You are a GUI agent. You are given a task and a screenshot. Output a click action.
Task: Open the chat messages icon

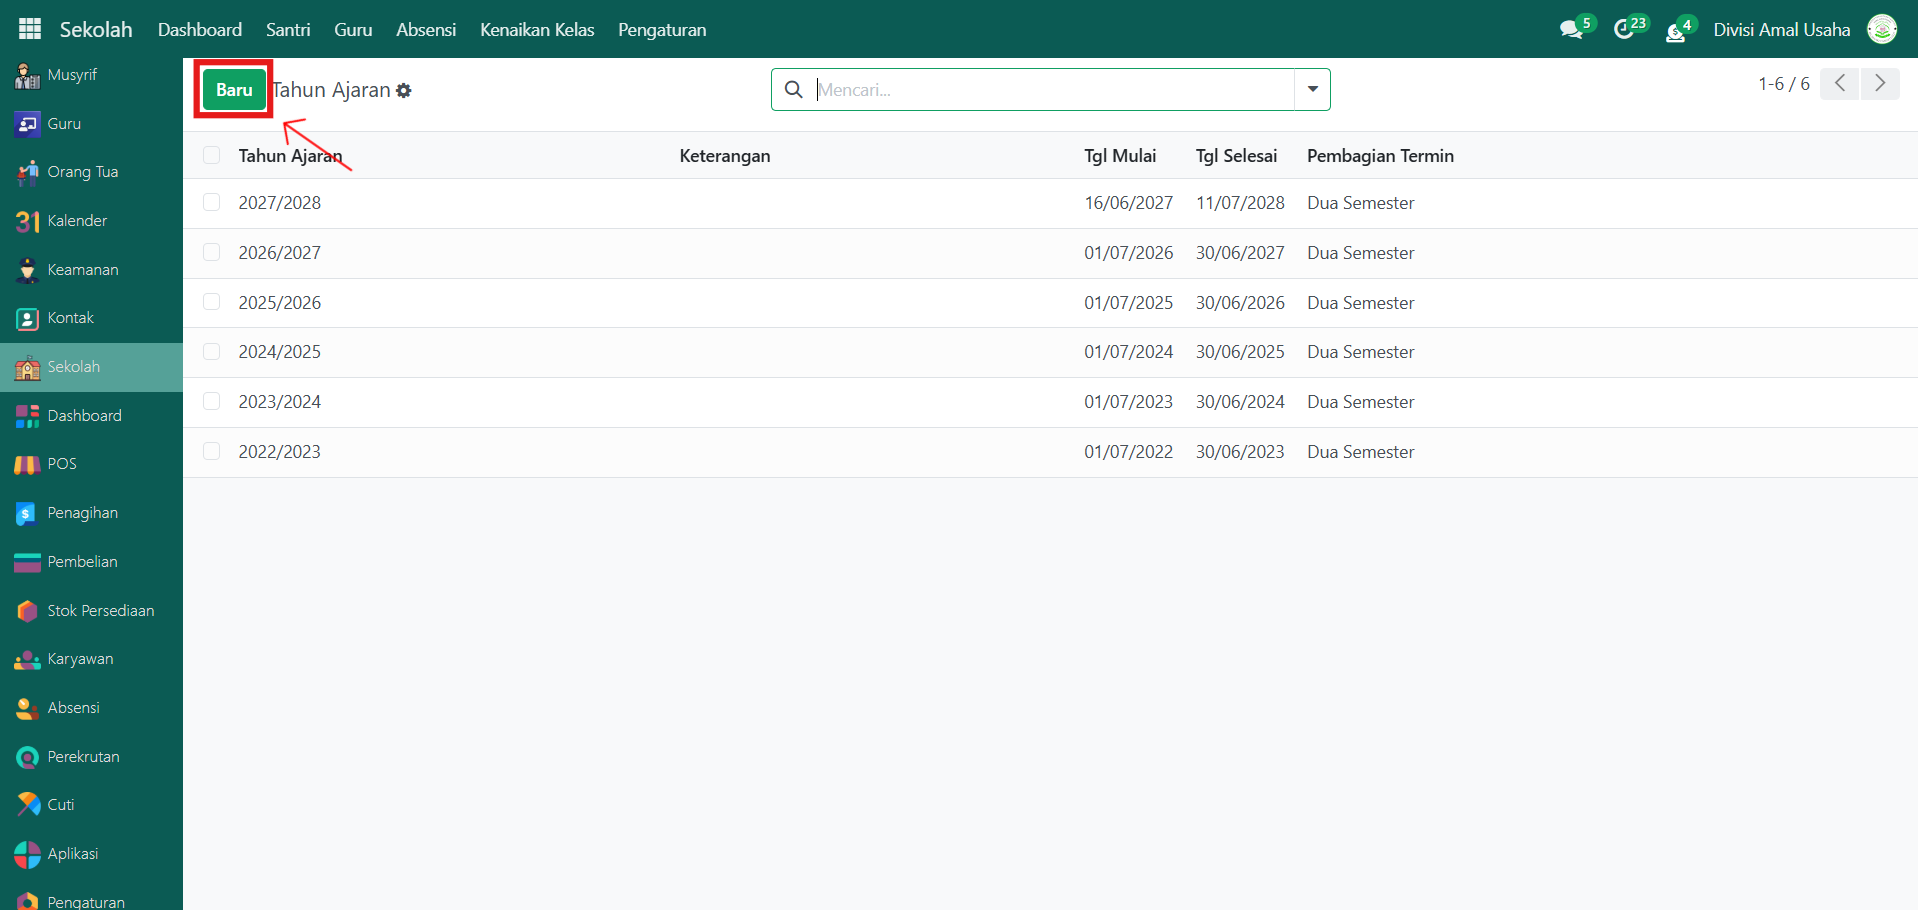1571,30
